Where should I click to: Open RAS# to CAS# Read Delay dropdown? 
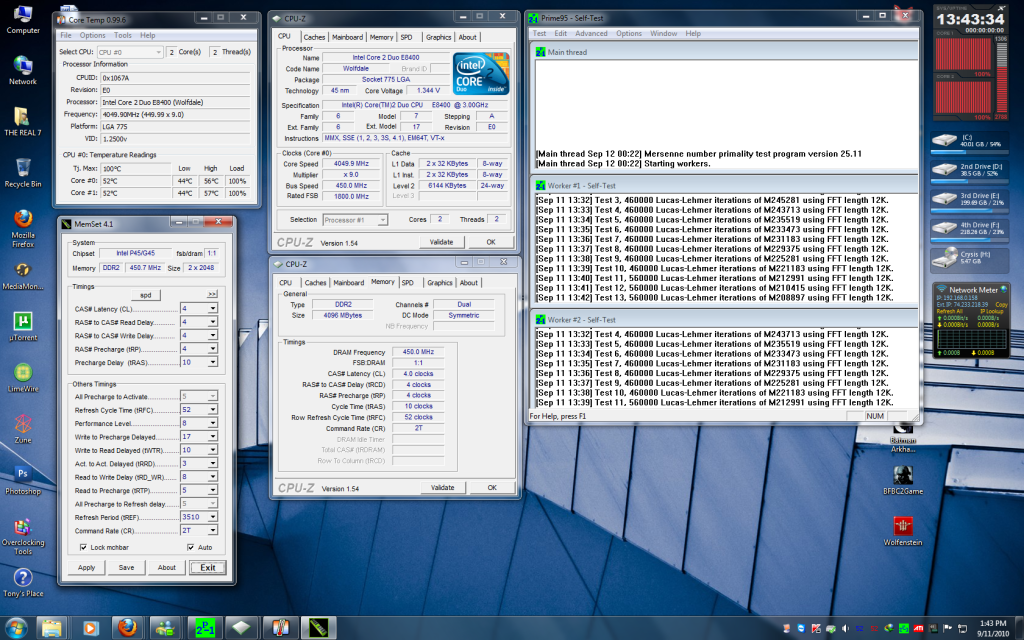point(199,322)
